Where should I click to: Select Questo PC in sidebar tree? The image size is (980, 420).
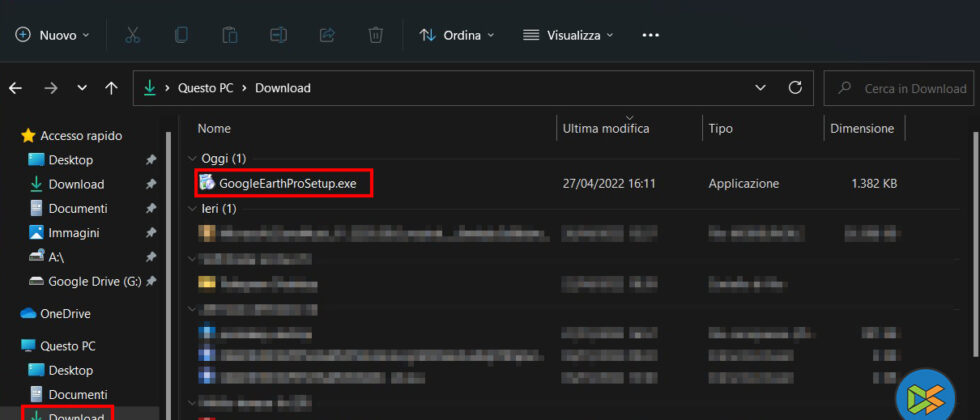pos(58,346)
